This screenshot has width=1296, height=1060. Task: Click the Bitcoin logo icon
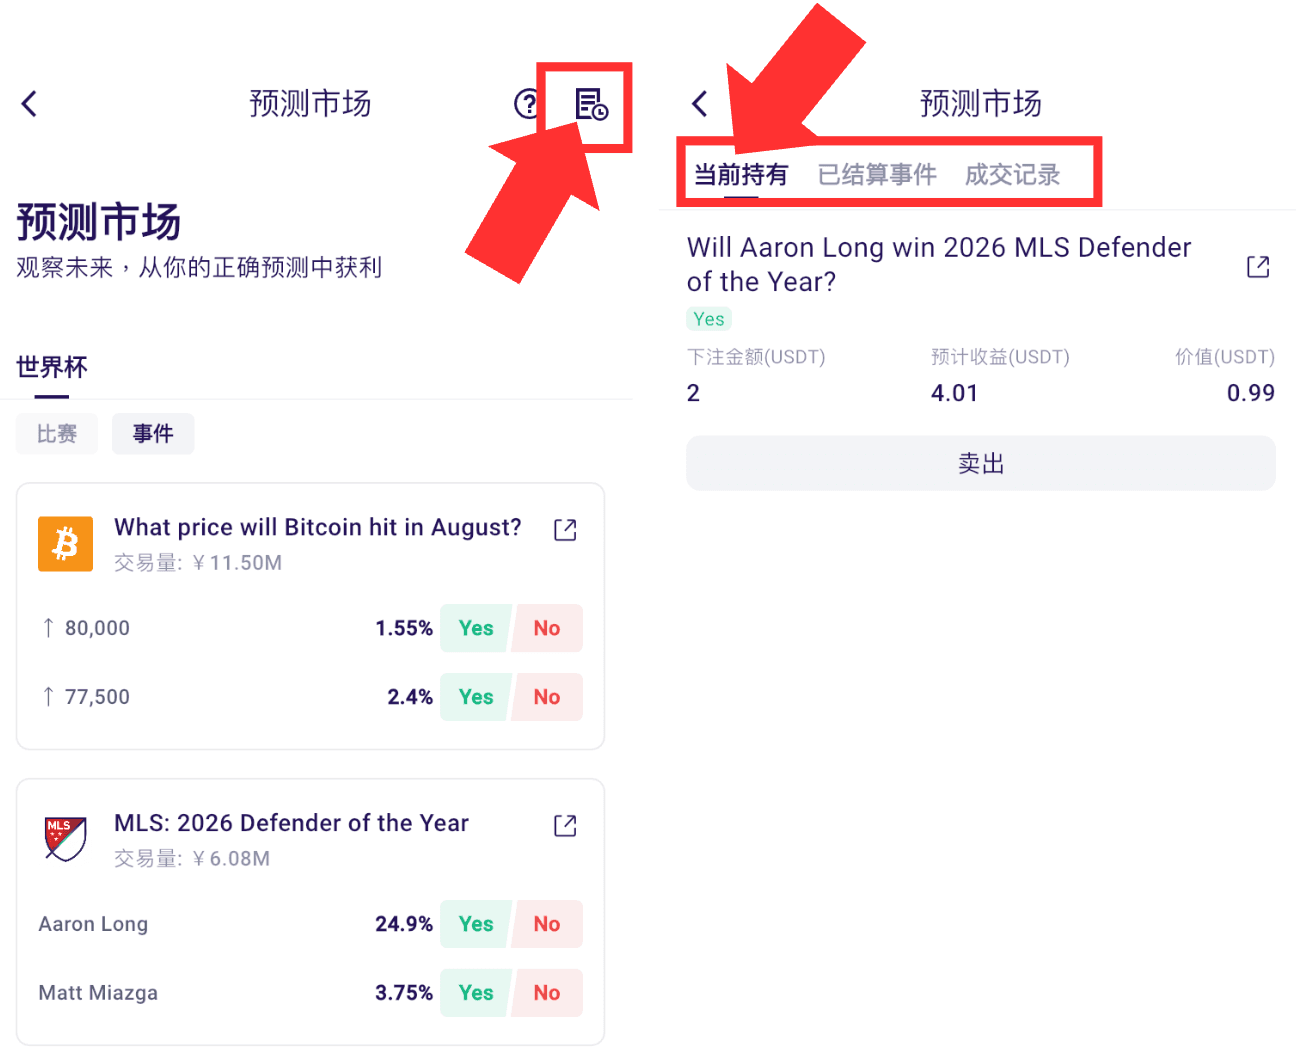pos(65,544)
